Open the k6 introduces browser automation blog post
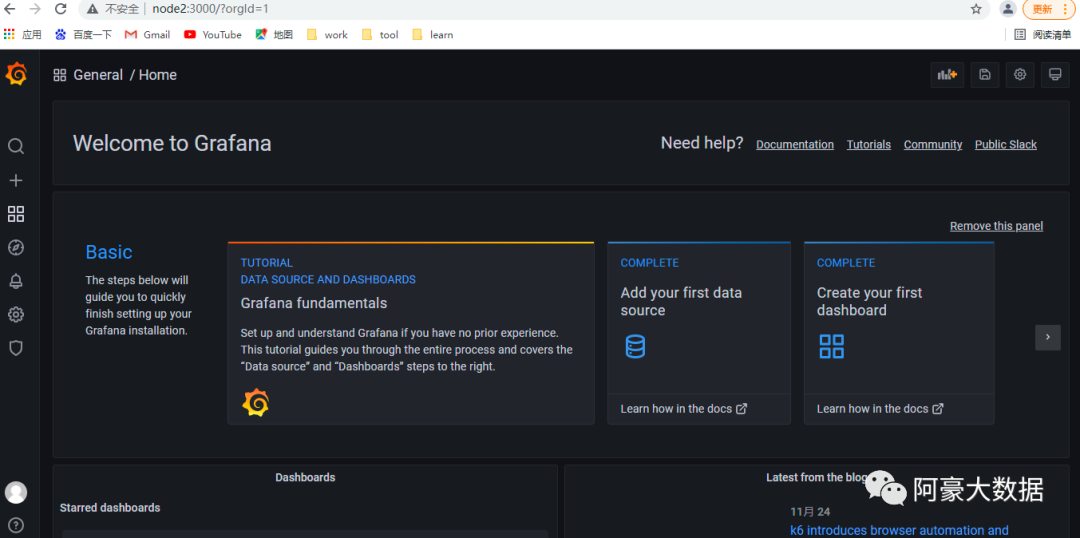1080x538 pixels. (899, 530)
